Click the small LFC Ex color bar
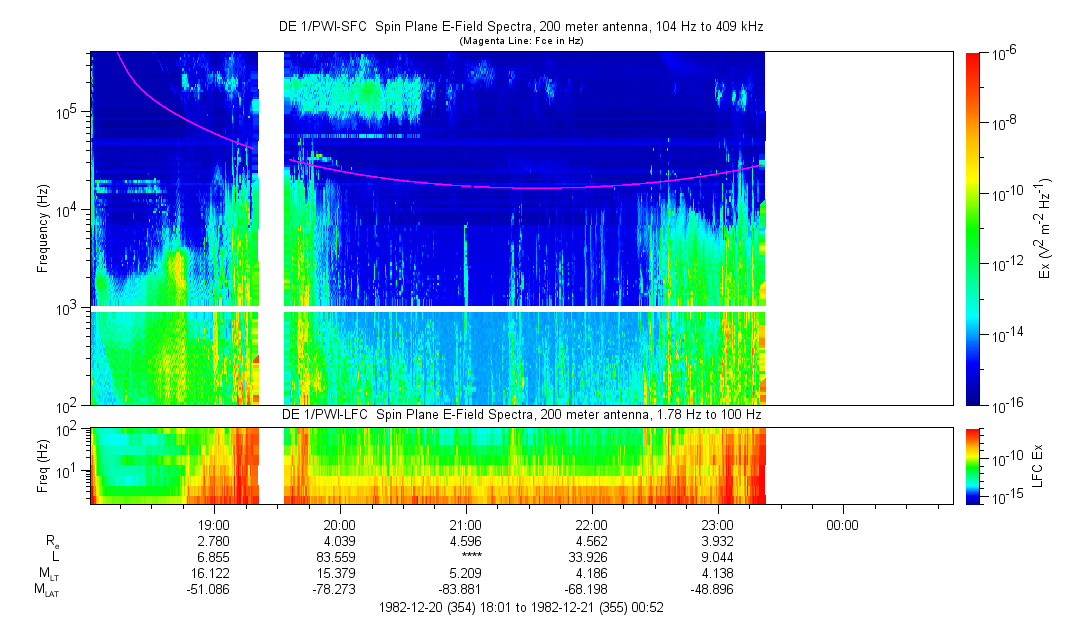 tap(974, 465)
